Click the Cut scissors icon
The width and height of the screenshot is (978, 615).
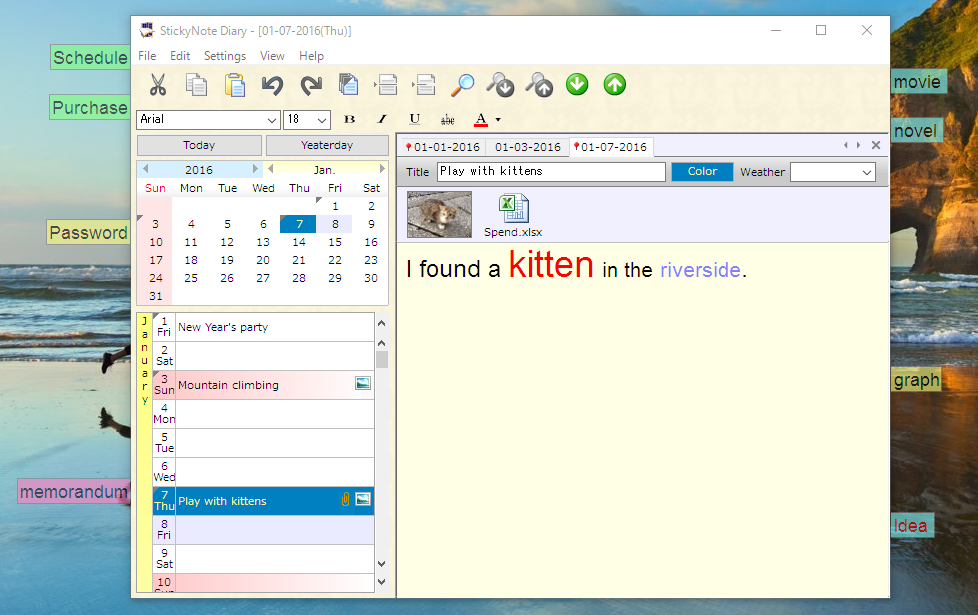pos(158,85)
